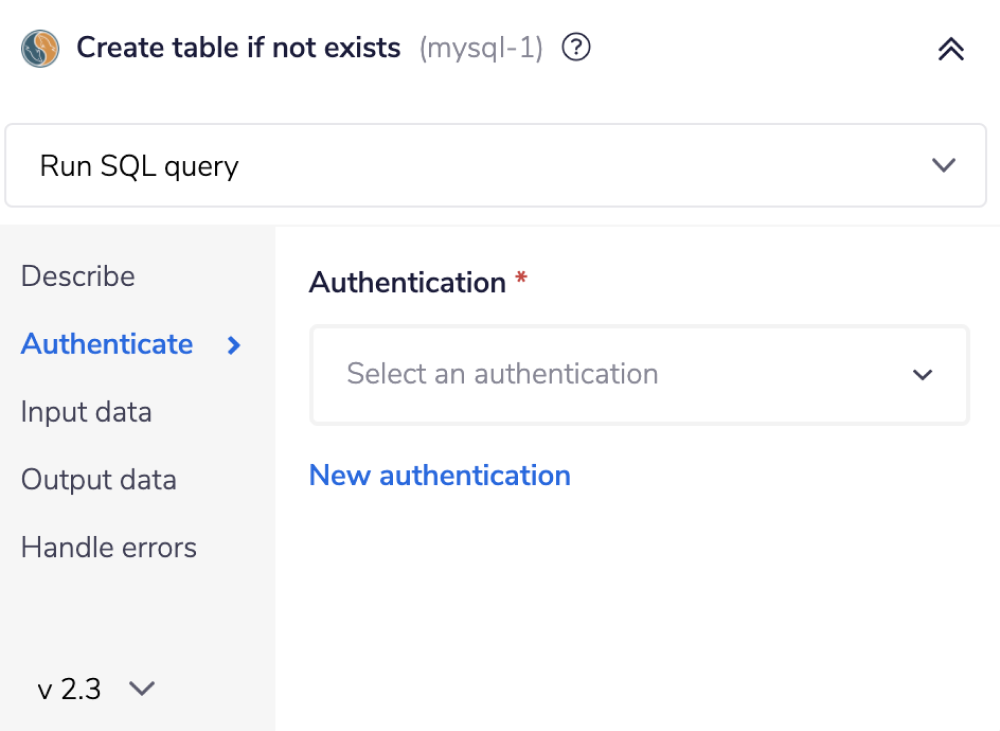Open the Select an authentication dropdown
The height and width of the screenshot is (731, 1000).
639,375
